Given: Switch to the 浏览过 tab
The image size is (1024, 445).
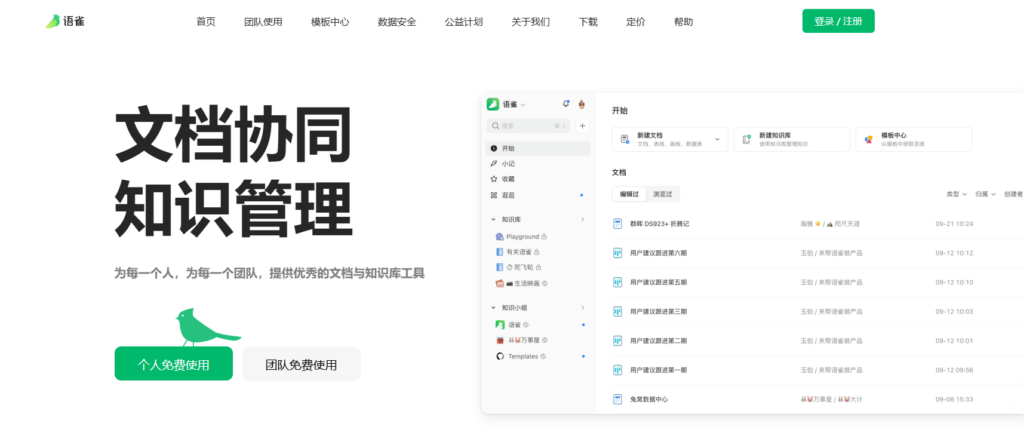Looking at the screenshot, I should pos(661,194).
